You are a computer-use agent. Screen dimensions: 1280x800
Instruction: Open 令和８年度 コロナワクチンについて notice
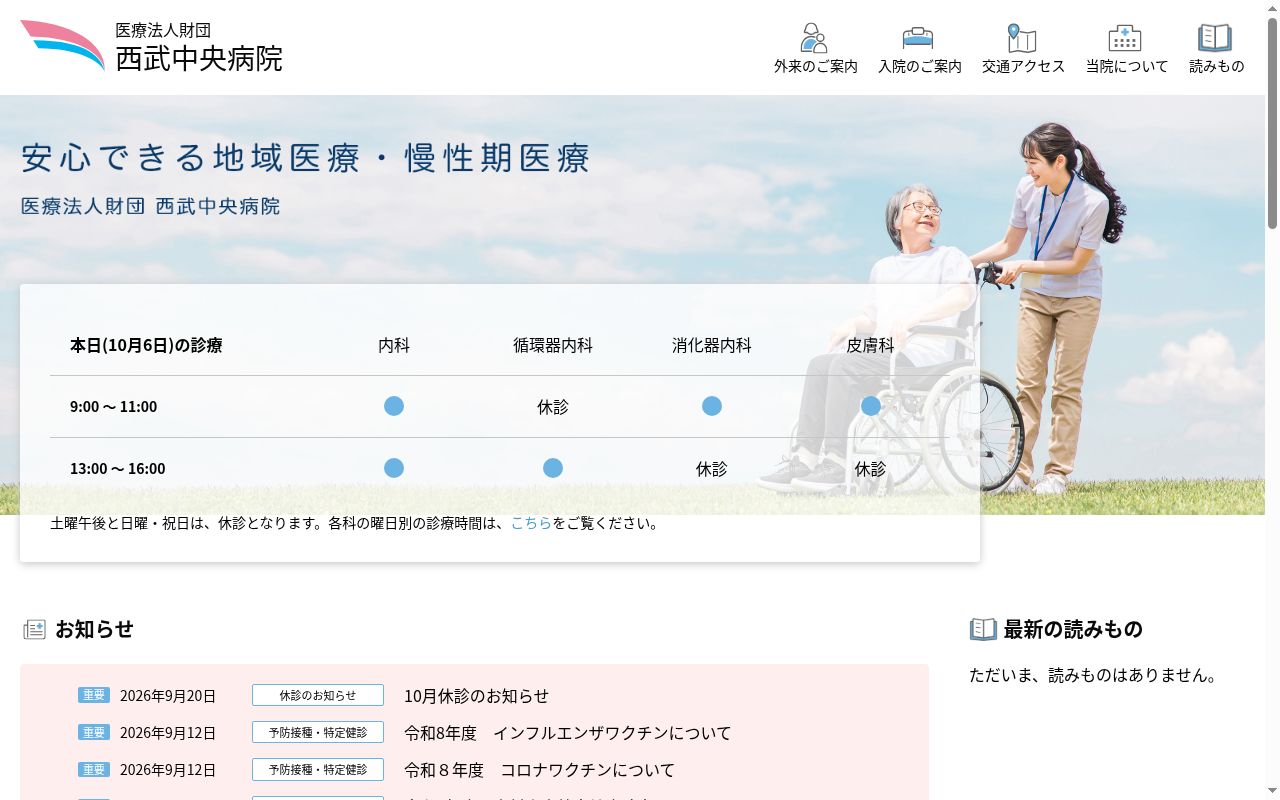pyautogui.click(x=539, y=770)
